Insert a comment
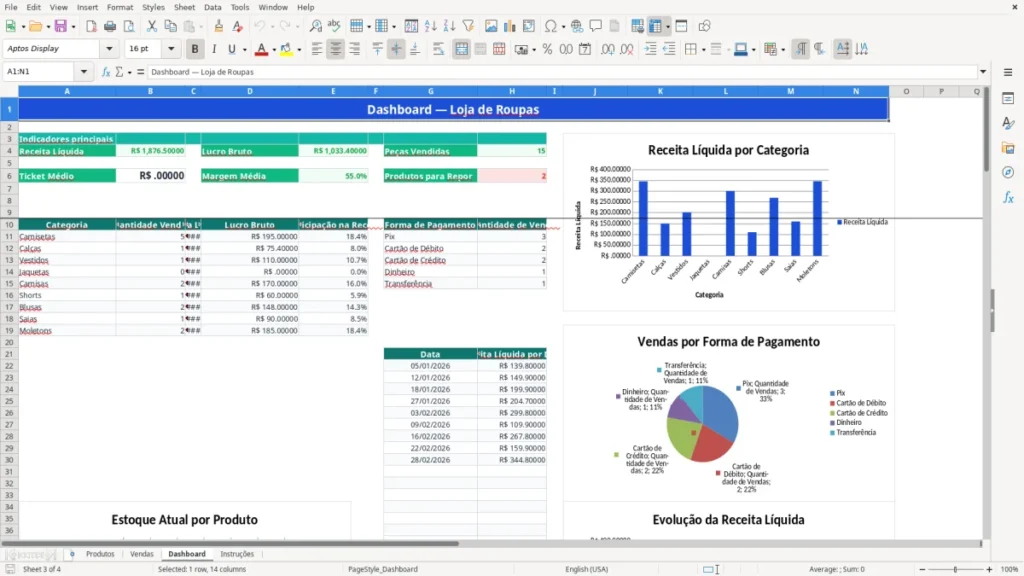 596,26
